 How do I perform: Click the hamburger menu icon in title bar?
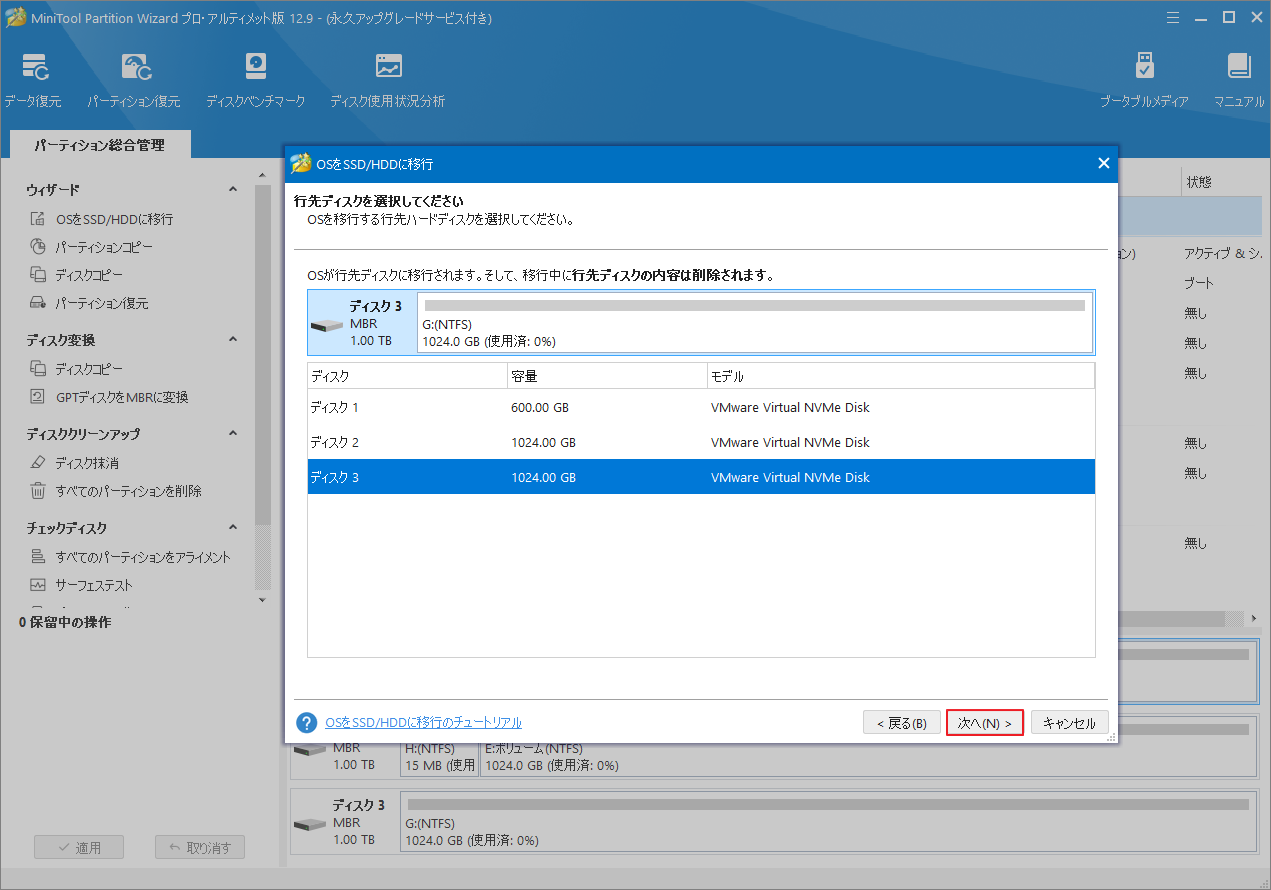[1174, 17]
